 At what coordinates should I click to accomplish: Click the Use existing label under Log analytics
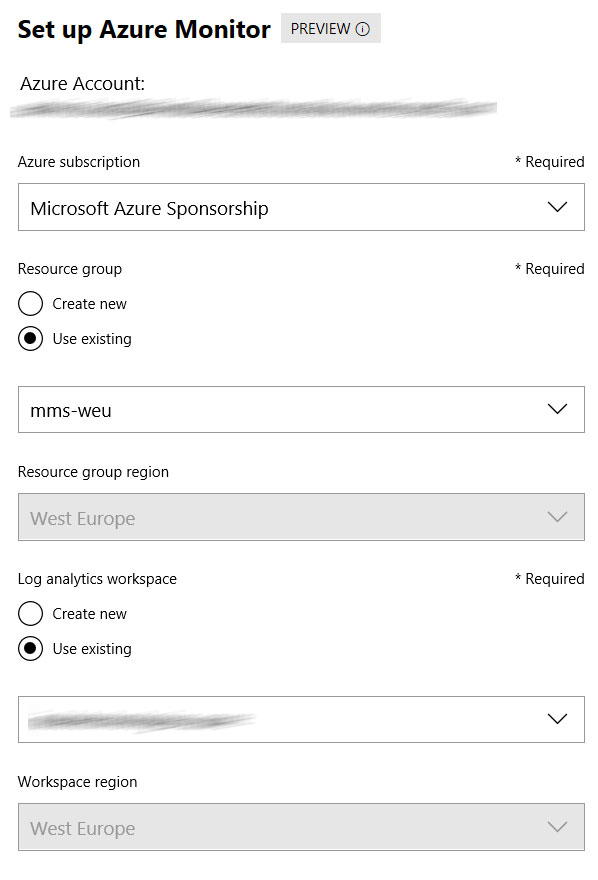(92, 649)
